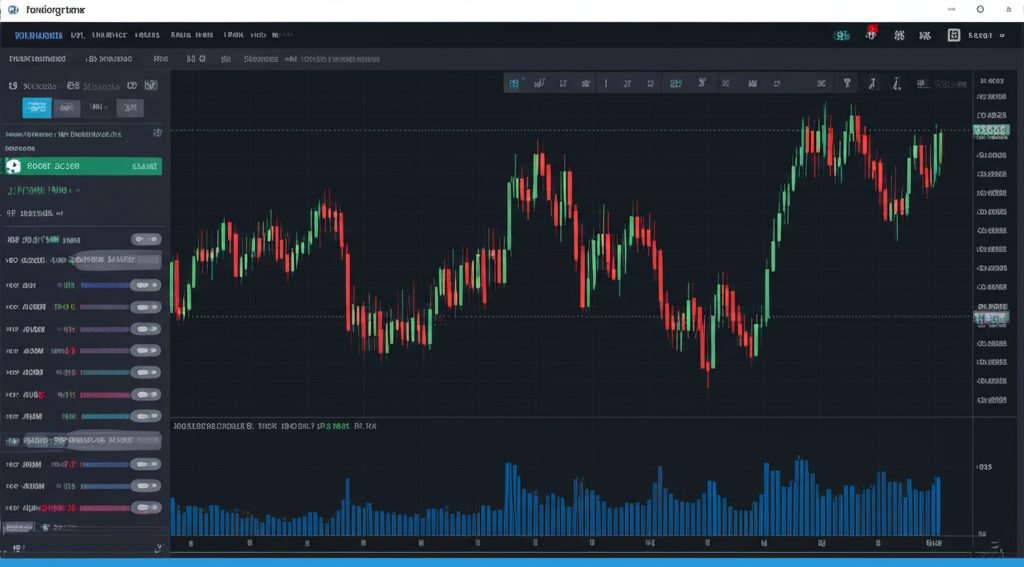Screen dimensions: 1024x567
Task: Select the T-shaped text tool in chart toolbar
Action: [x=847, y=84]
